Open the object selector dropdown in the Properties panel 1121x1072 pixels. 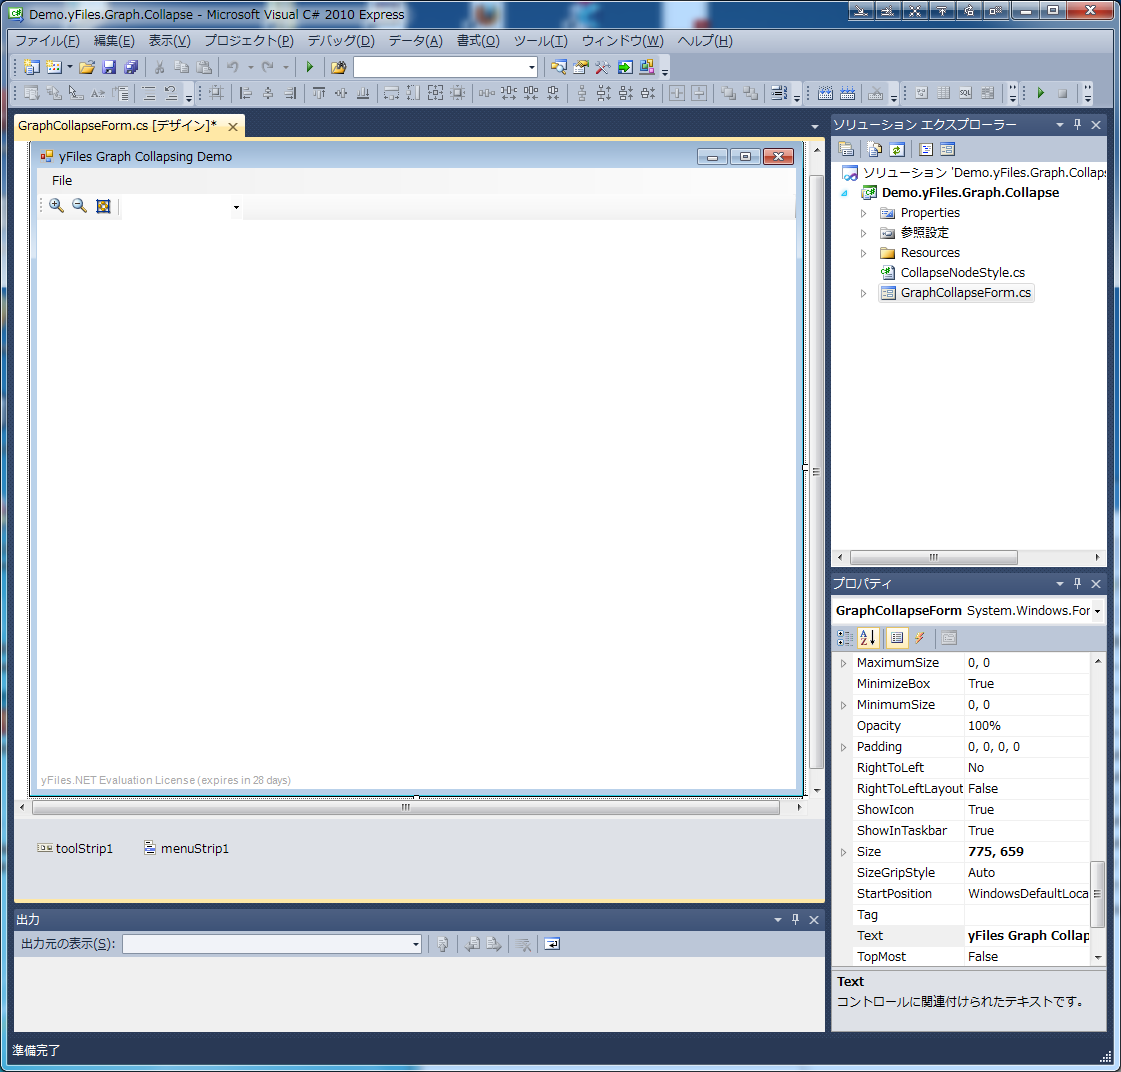click(1097, 611)
